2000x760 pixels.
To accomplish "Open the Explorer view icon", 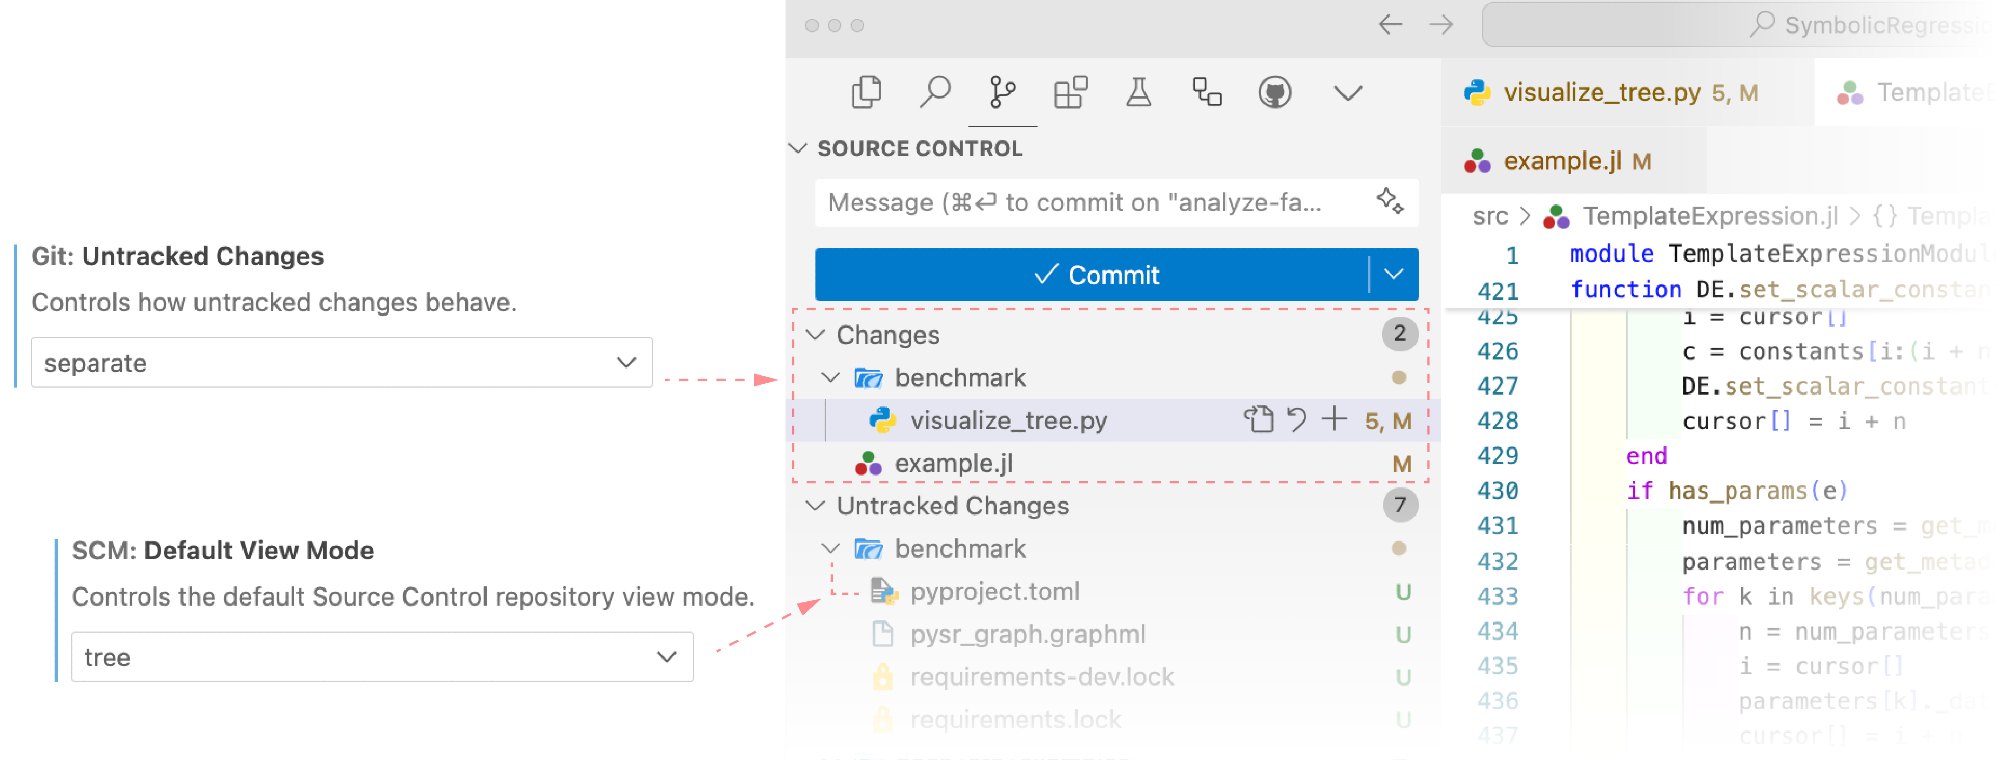I will 866,93.
